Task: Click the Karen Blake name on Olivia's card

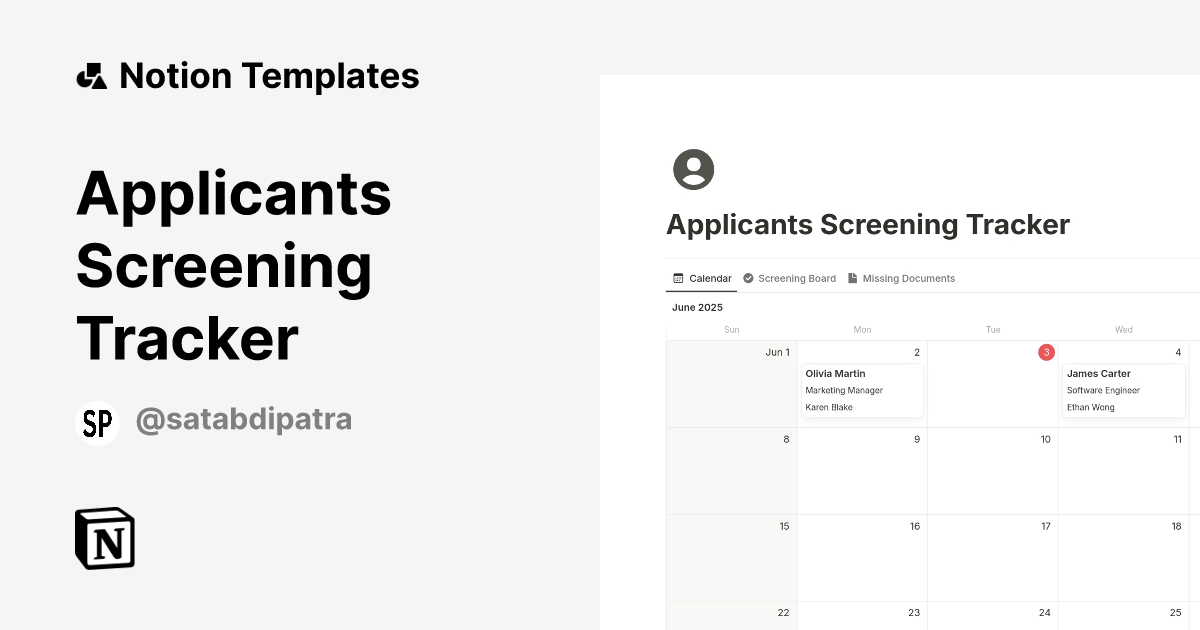Action: [x=829, y=407]
